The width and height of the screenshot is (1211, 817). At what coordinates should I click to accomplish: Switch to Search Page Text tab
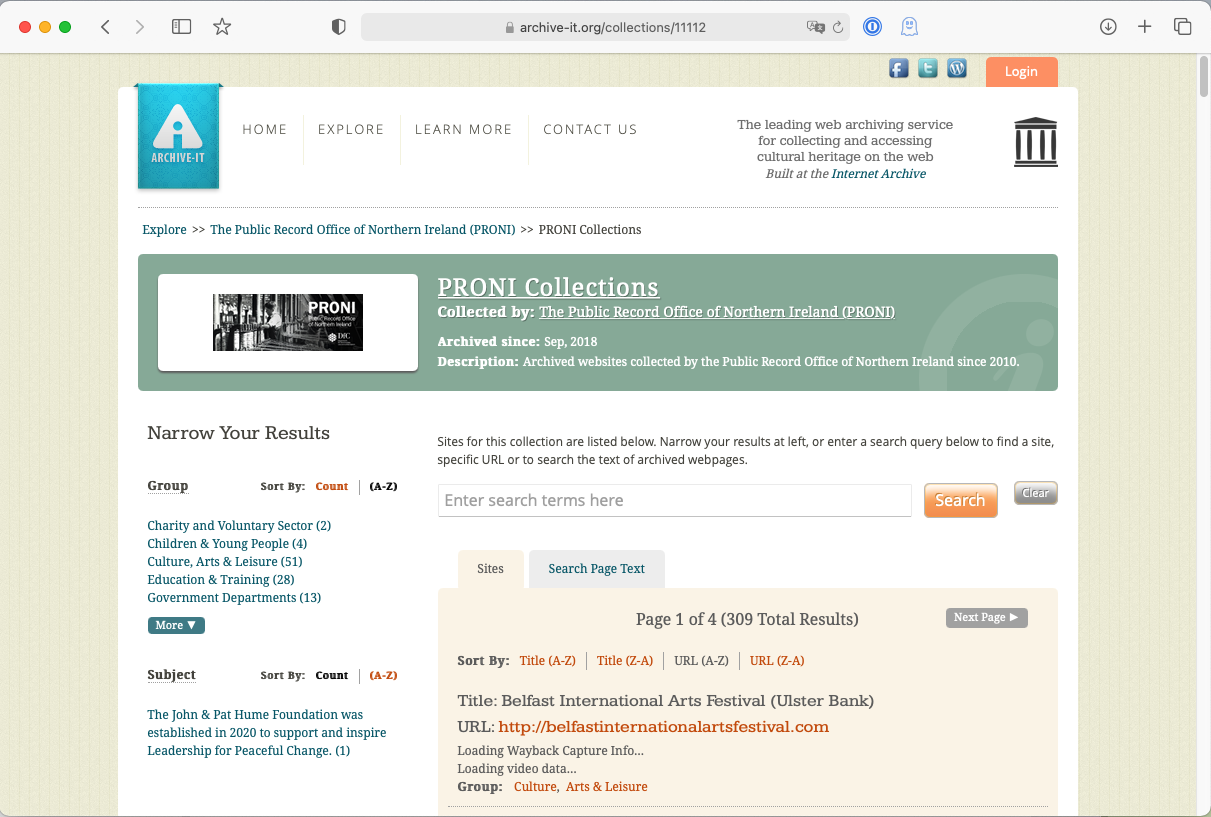click(x=597, y=569)
